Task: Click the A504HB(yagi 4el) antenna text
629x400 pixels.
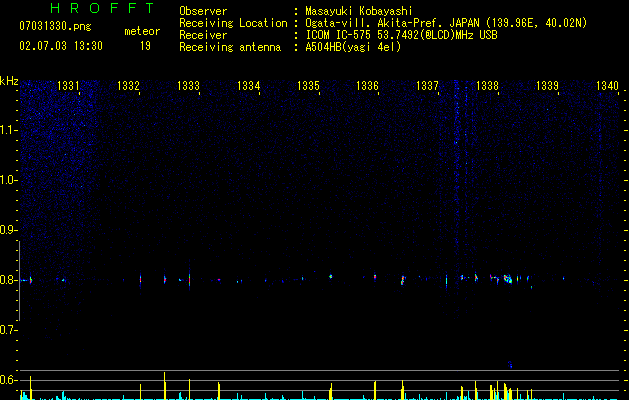Action: (353, 47)
